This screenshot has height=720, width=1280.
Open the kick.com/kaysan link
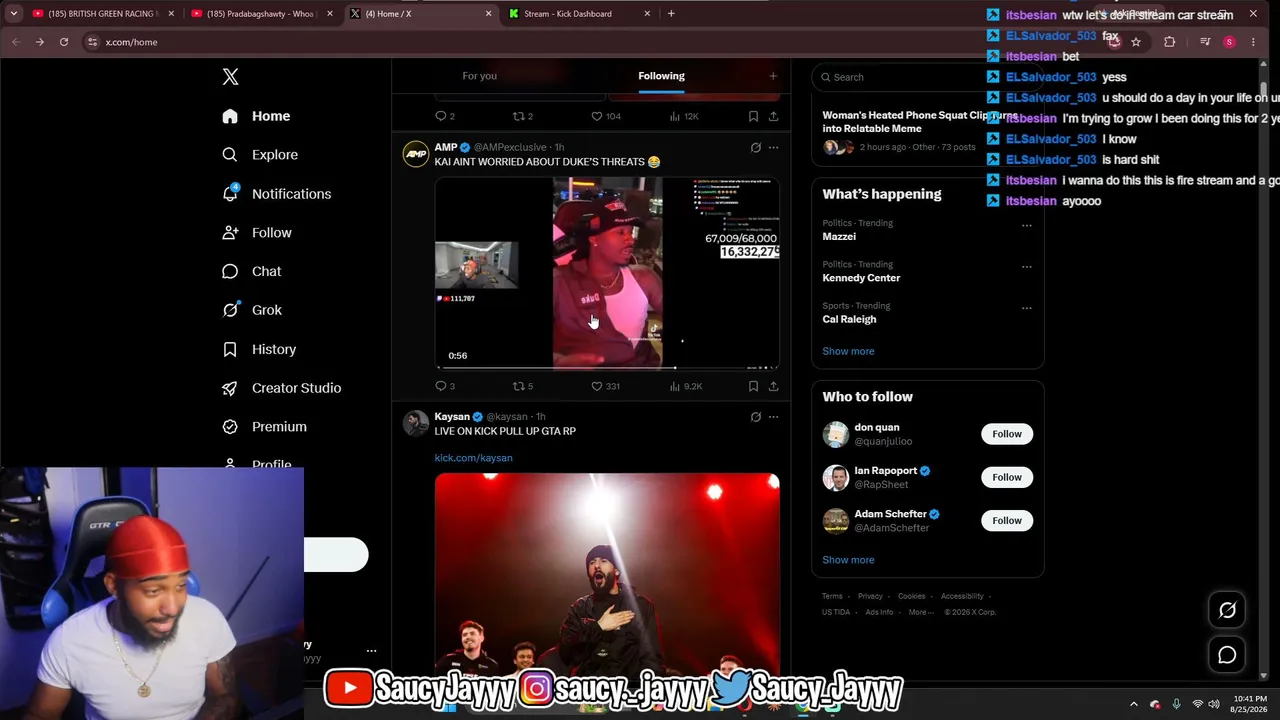(x=473, y=458)
